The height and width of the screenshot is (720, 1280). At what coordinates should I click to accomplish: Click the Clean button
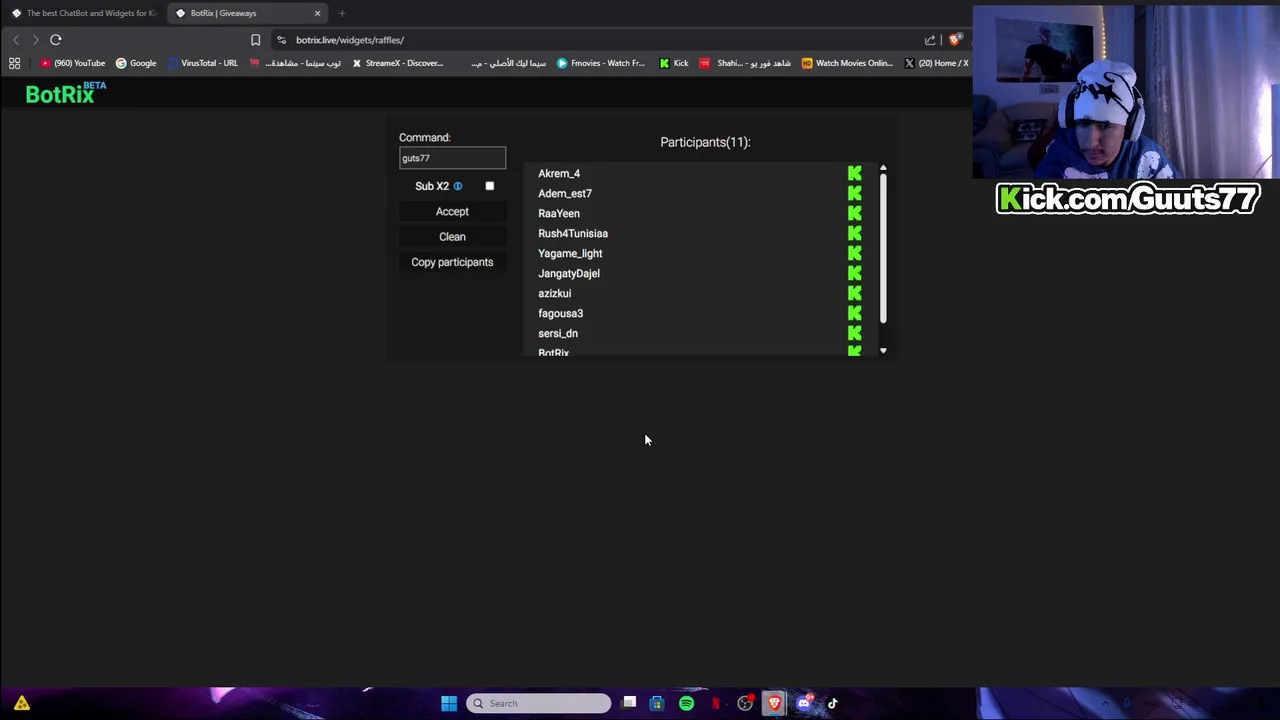point(452,237)
